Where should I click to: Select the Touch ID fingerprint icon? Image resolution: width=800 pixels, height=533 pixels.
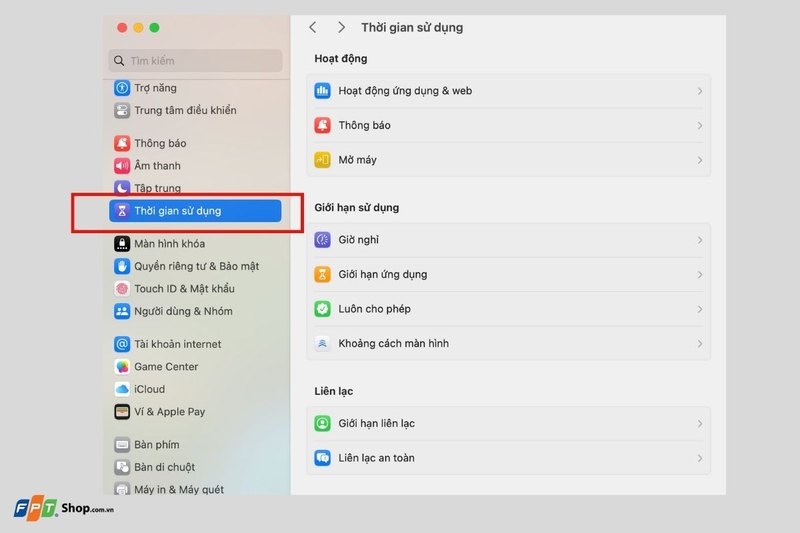pyautogui.click(x=122, y=289)
